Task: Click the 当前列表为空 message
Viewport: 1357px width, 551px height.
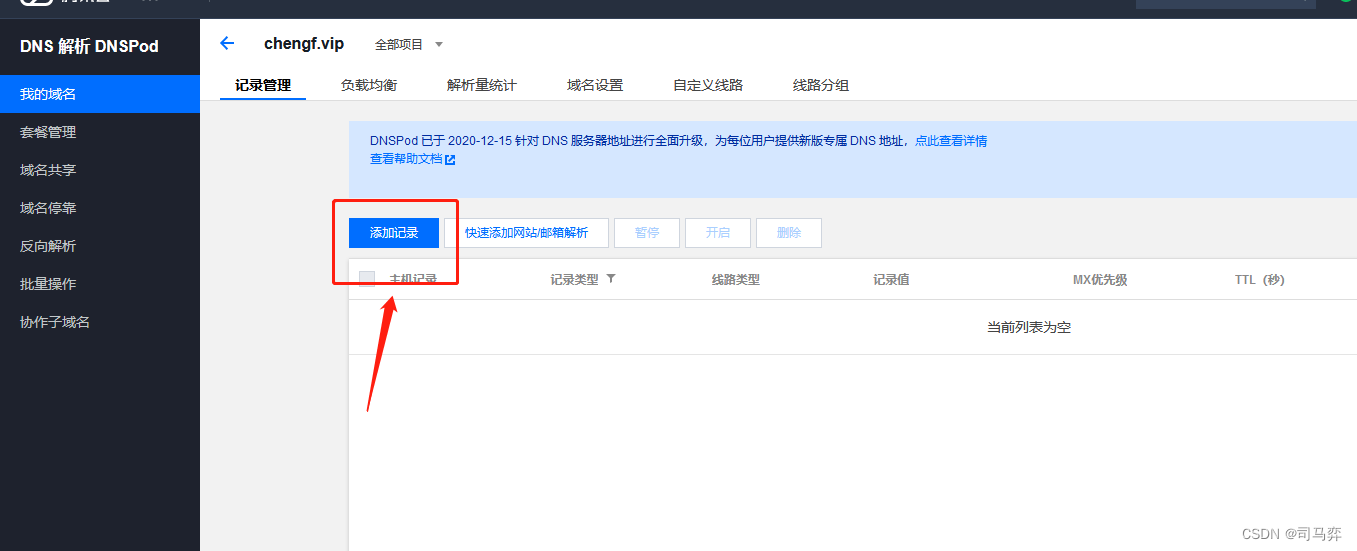Action: tap(1029, 327)
